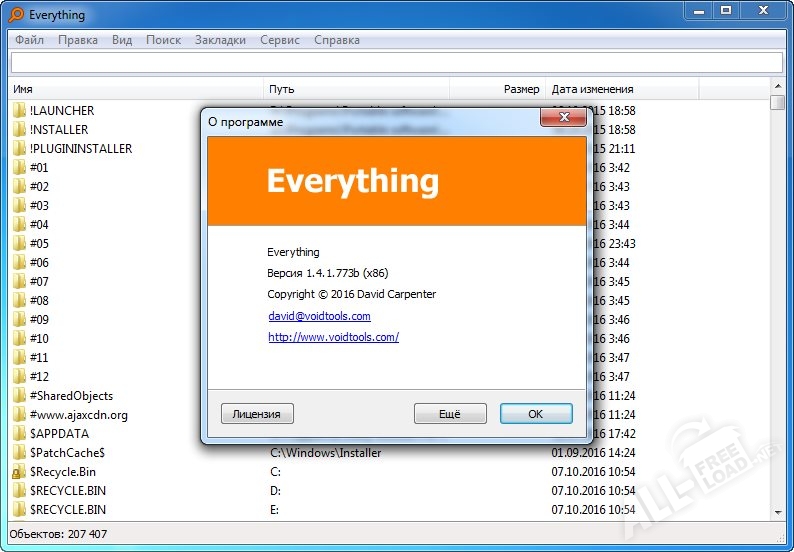The height and width of the screenshot is (552, 794).
Task: Select the $APPDATA folder icon
Action: pos(19,433)
